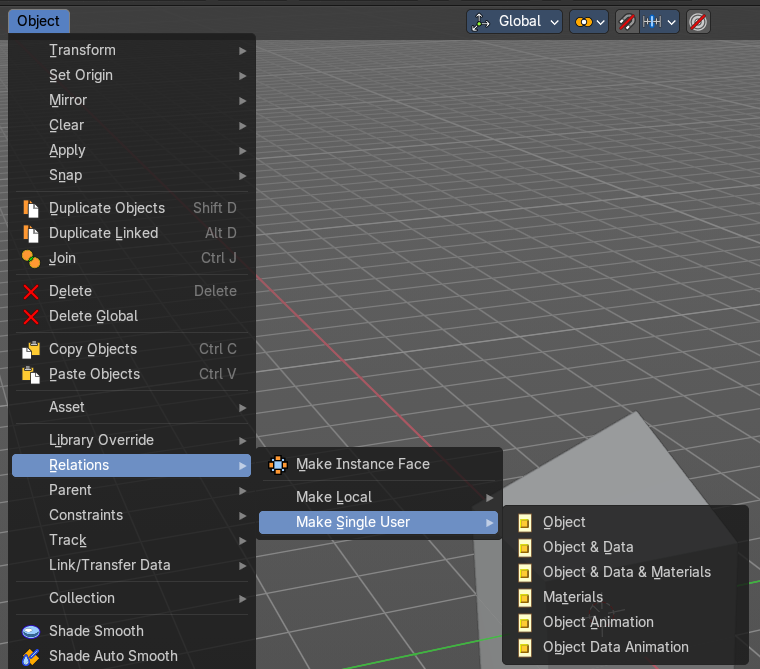Screen dimensions: 760x669
Task: Expand the Make Local submenu
Action: (379, 497)
